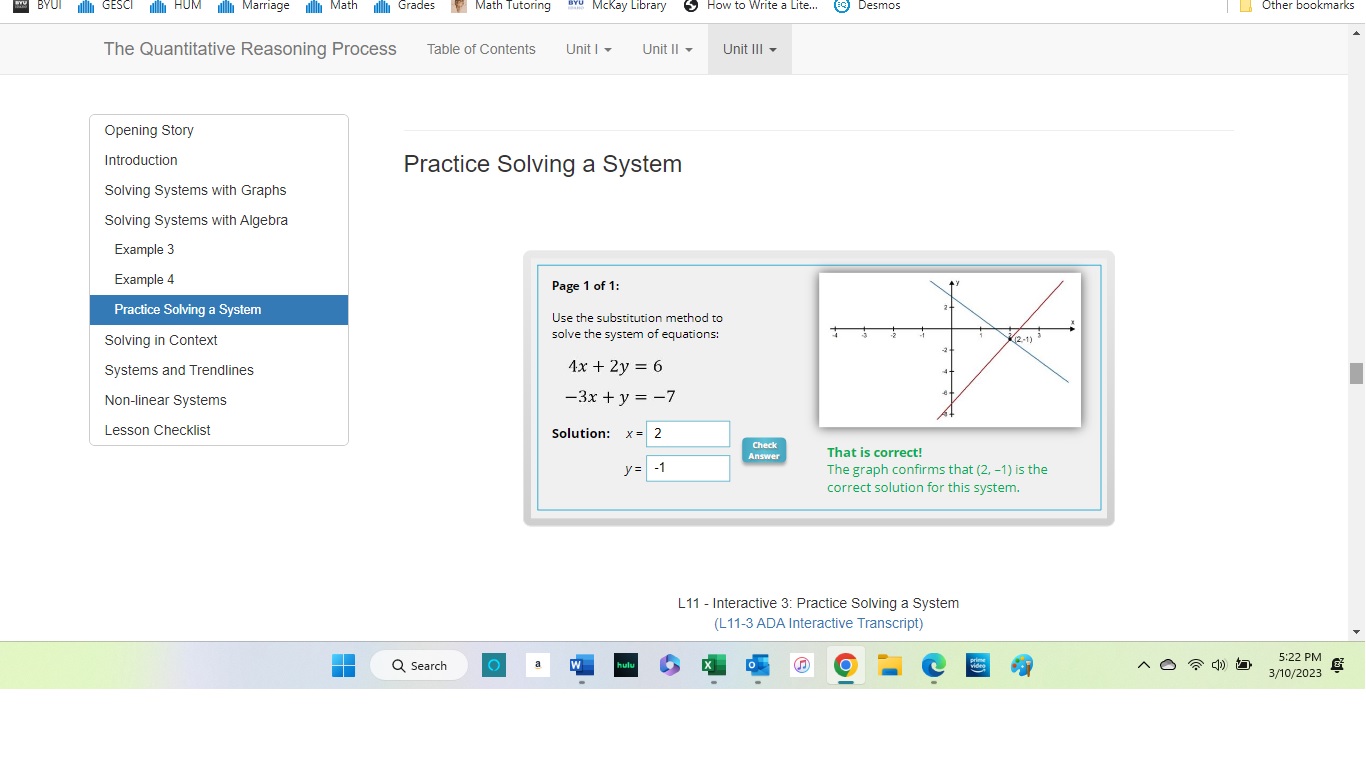1366x768 pixels.
Task: Go to The Quantitative Reasoning Process home
Action: pos(250,49)
